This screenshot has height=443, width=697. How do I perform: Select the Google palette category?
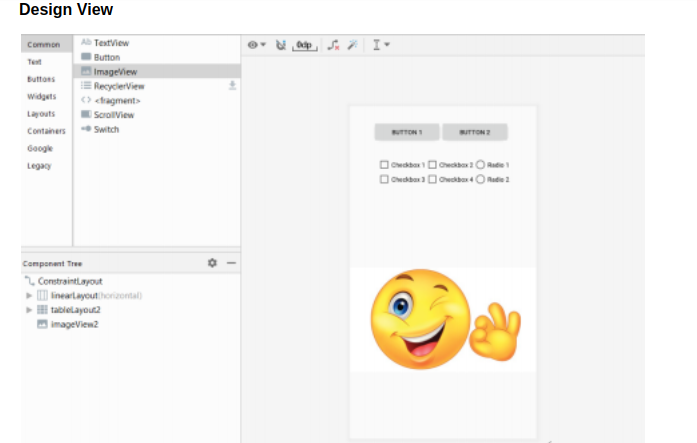click(x=40, y=148)
